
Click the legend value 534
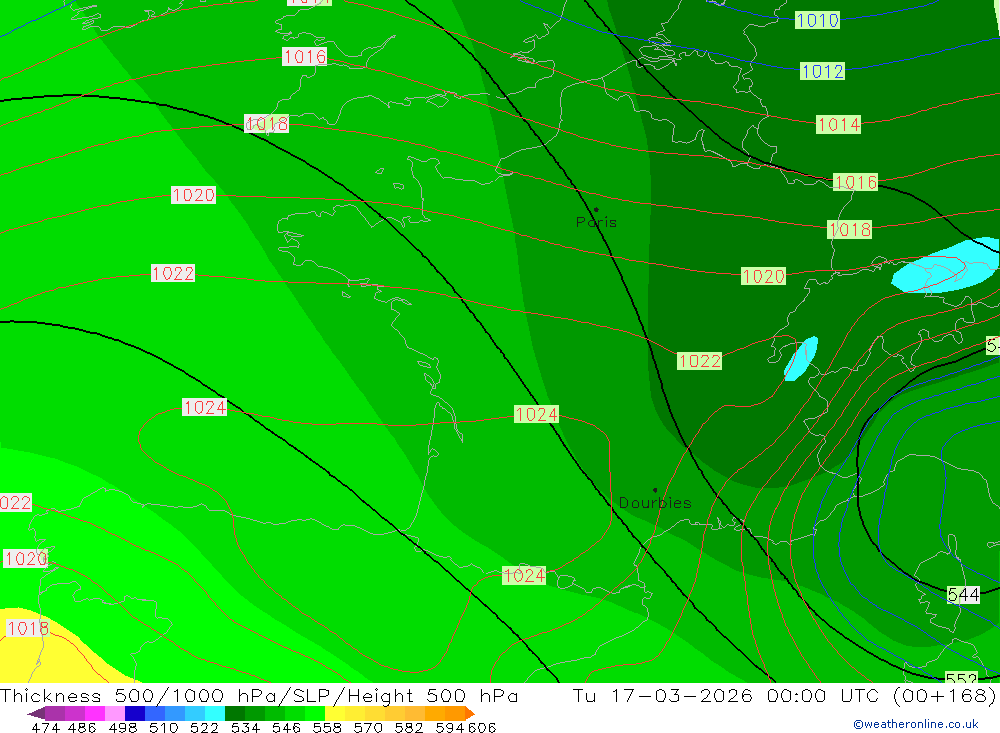[245, 728]
